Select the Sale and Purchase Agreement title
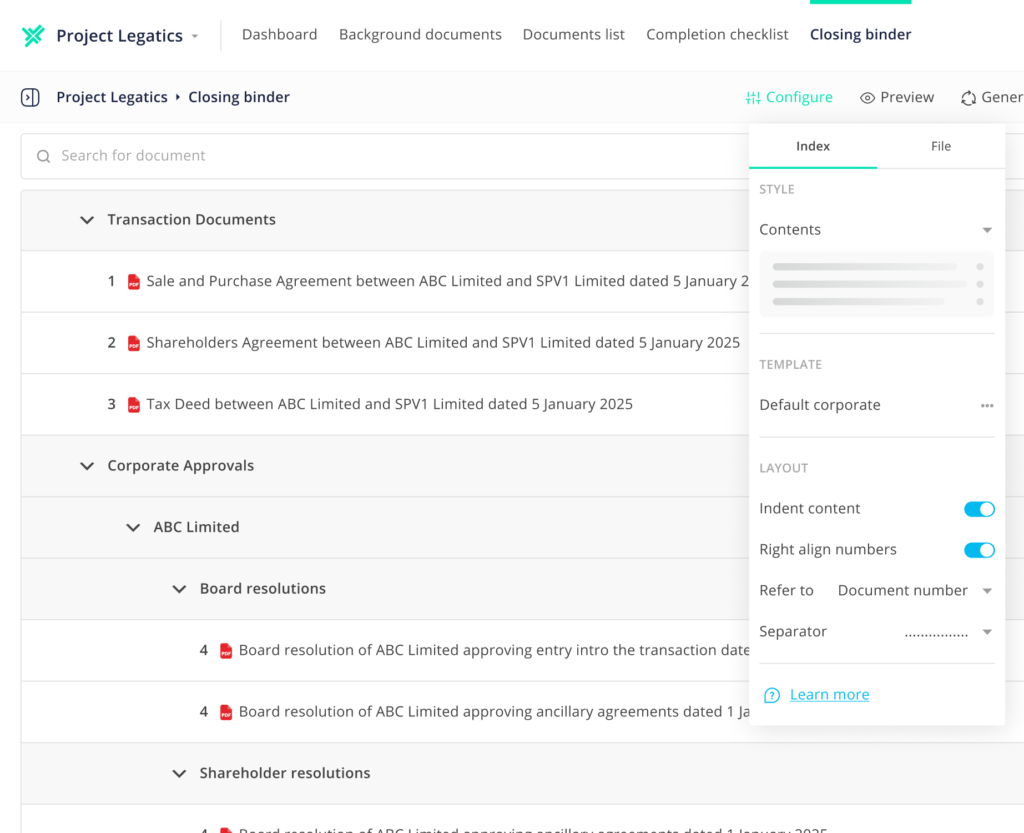Image resolution: width=1024 pixels, height=833 pixels. [x=447, y=281]
